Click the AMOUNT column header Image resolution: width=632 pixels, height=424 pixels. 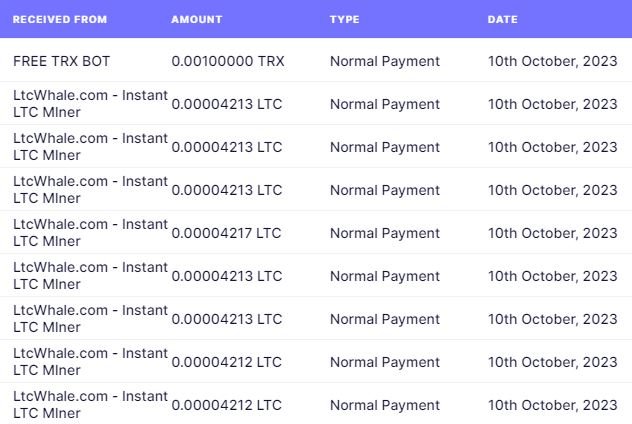(x=197, y=19)
